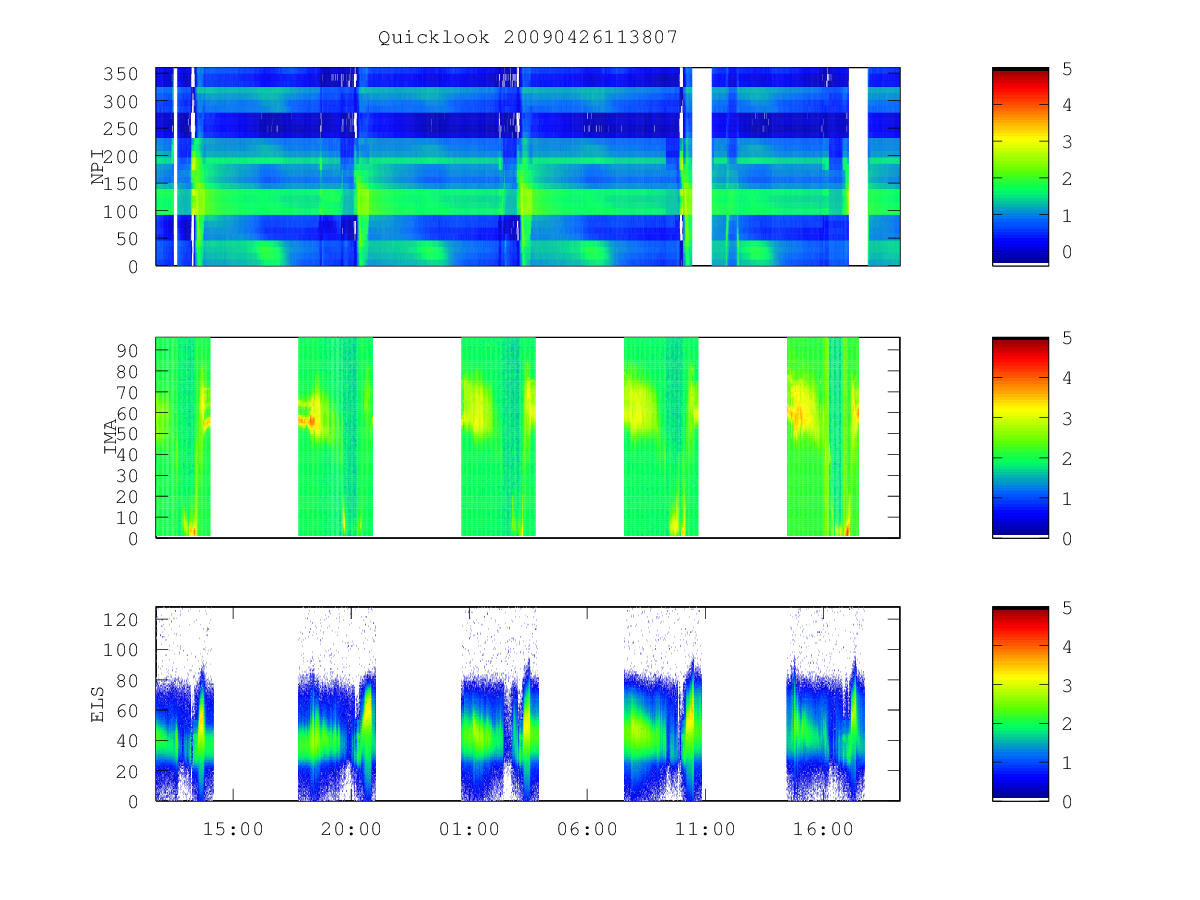Click the IMA spectrogram panel
Image resolution: width=1200 pixels, height=900 pixels.
pos(528,437)
